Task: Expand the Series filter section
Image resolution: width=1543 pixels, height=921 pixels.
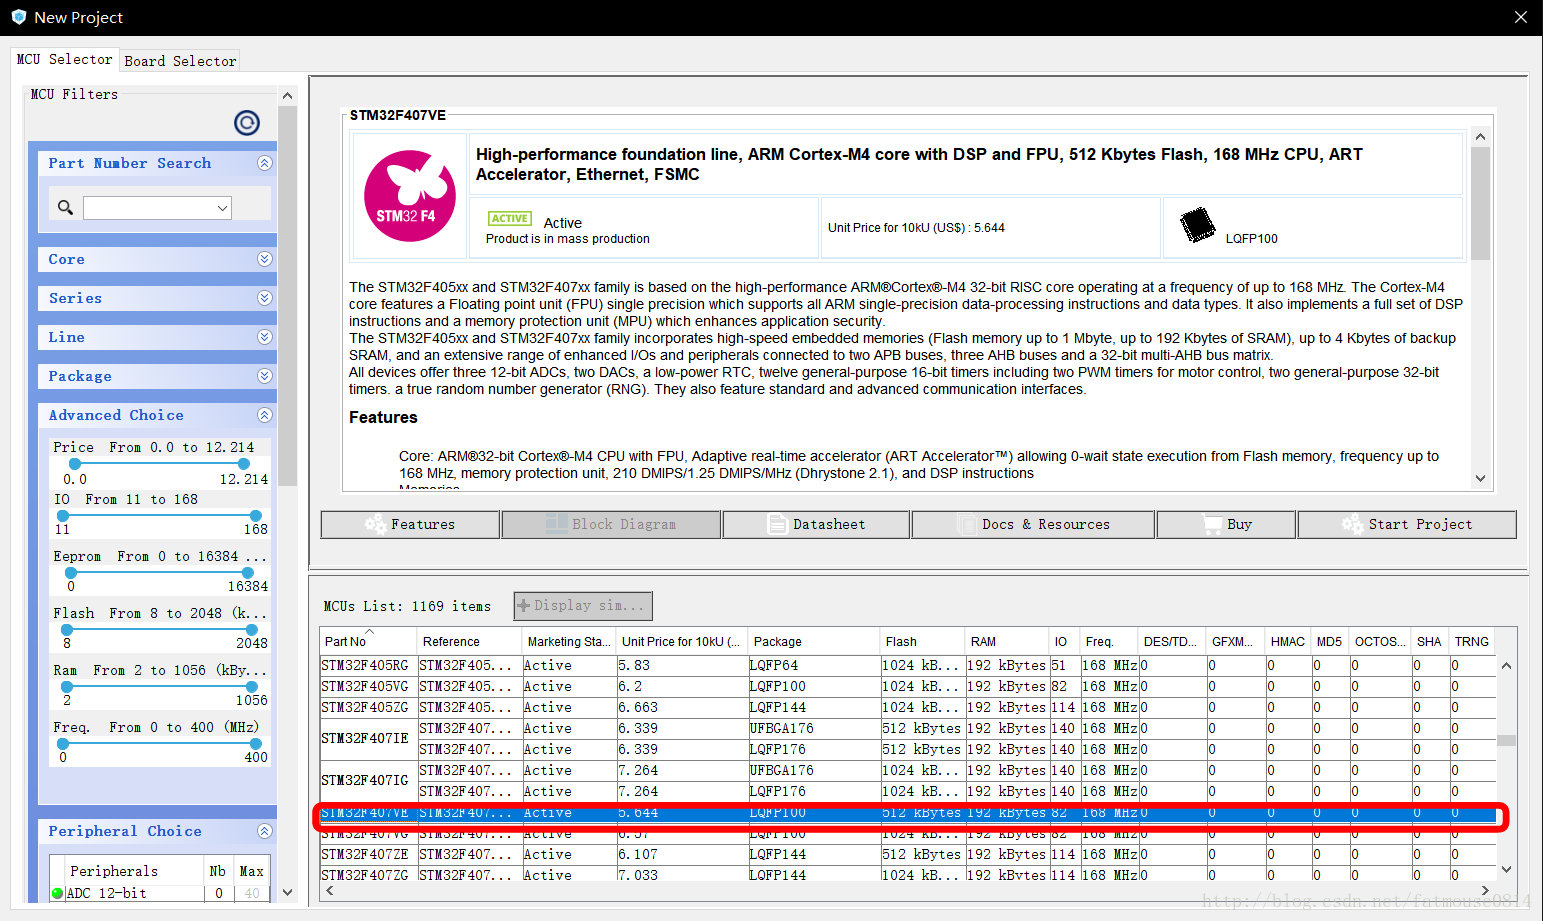Action: (264, 298)
